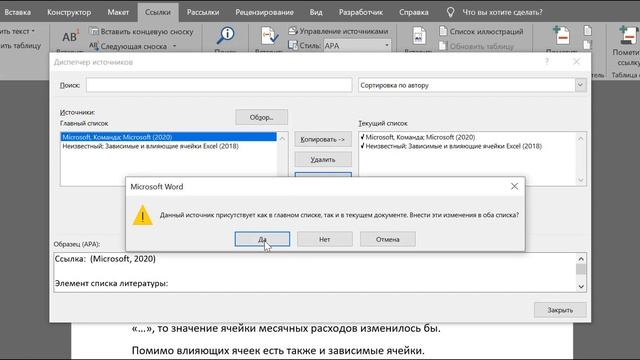640x360 pixels.
Task: Click the Следующая сноска button
Action: click(129, 46)
